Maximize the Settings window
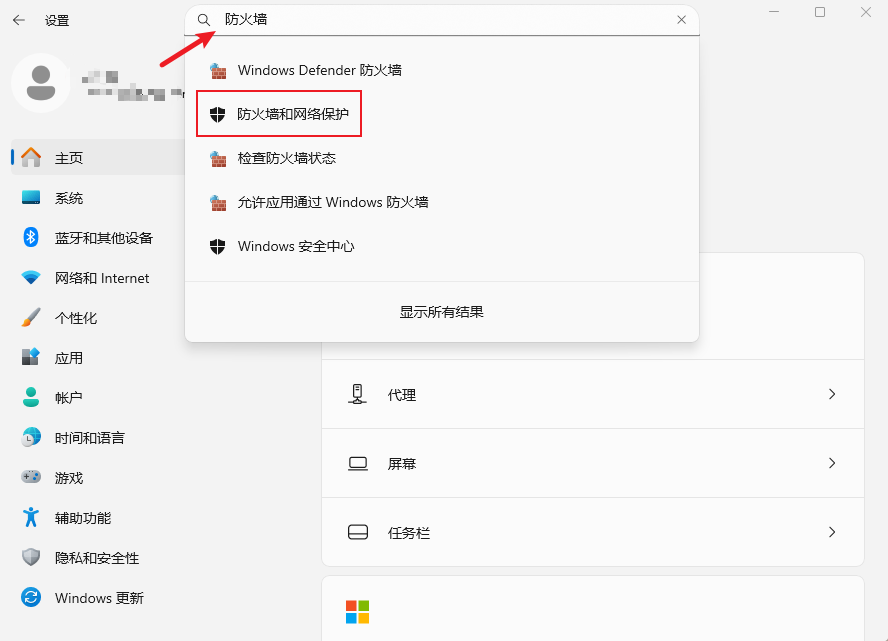Viewport: 888px width, 641px height. tap(820, 12)
